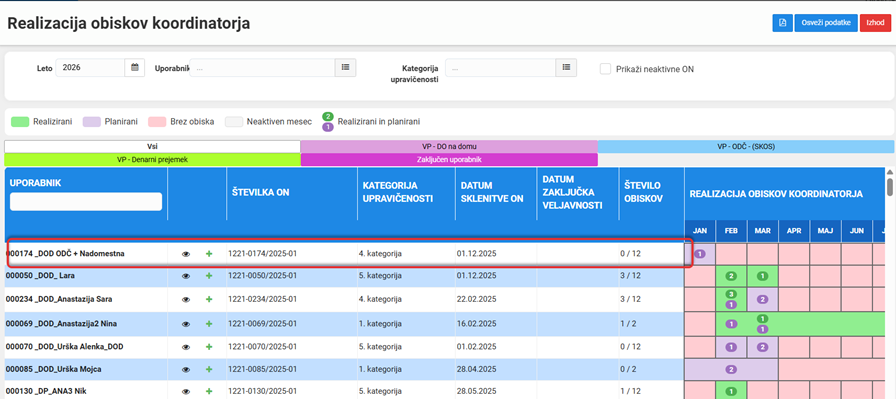Click the planned badge 1 in JAN for user 000174
This screenshot has height=399, width=896.
699,253
